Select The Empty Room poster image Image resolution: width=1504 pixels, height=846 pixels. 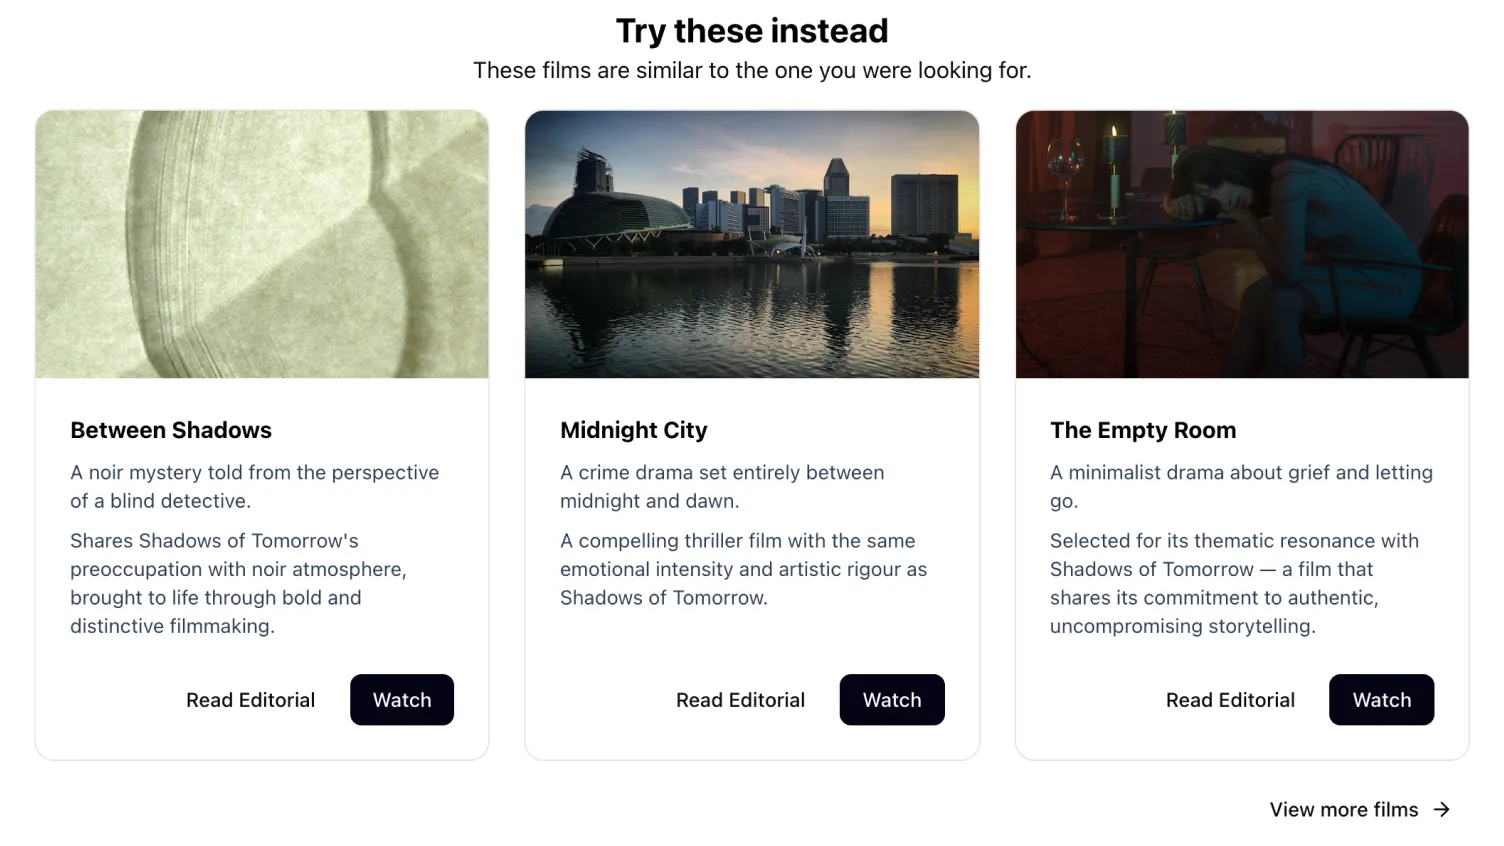pos(1242,244)
